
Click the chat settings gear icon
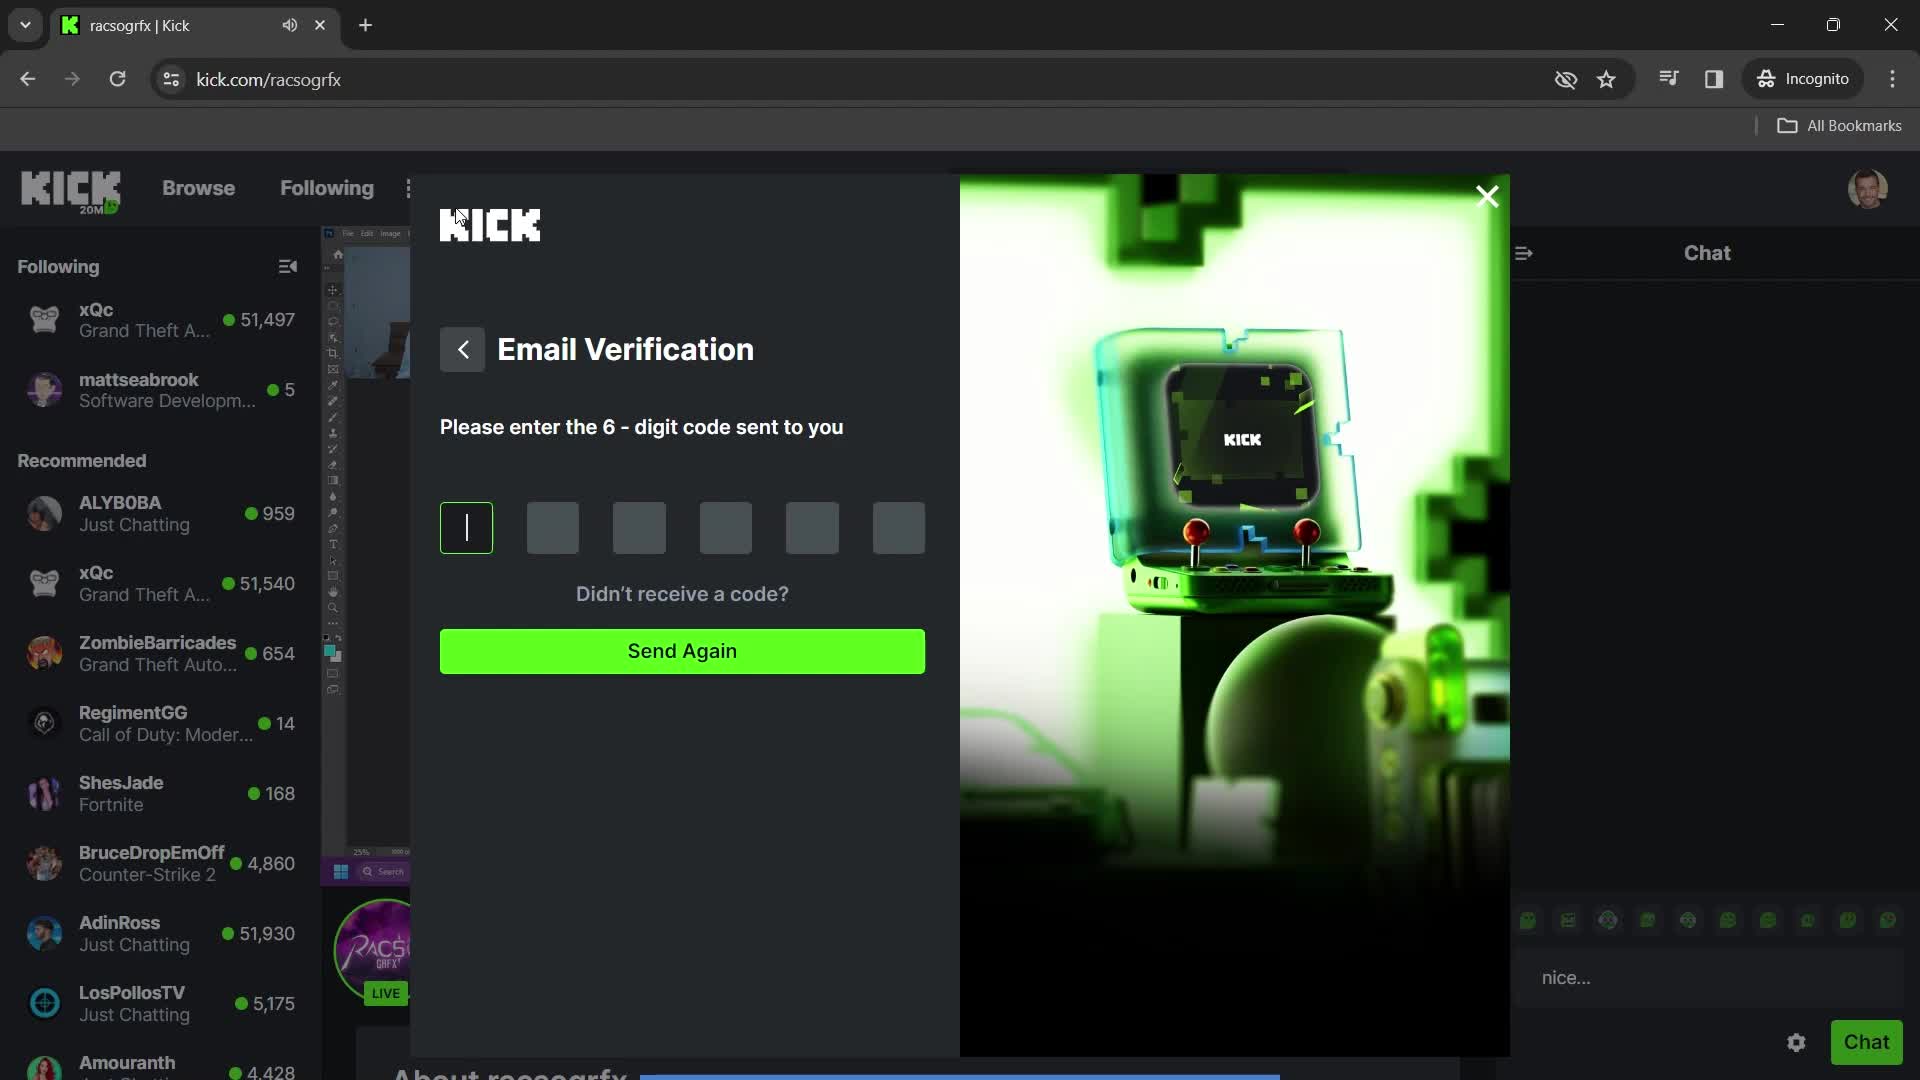click(x=1797, y=1043)
